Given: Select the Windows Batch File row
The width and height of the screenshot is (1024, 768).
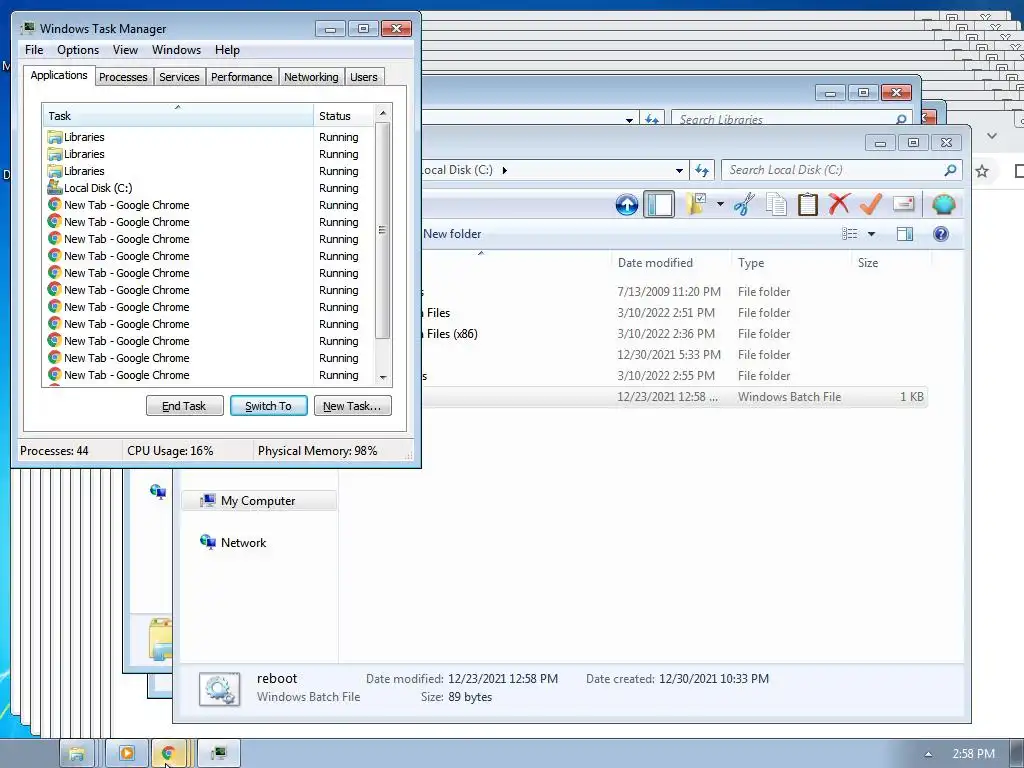Looking at the screenshot, I should click(x=674, y=396).
